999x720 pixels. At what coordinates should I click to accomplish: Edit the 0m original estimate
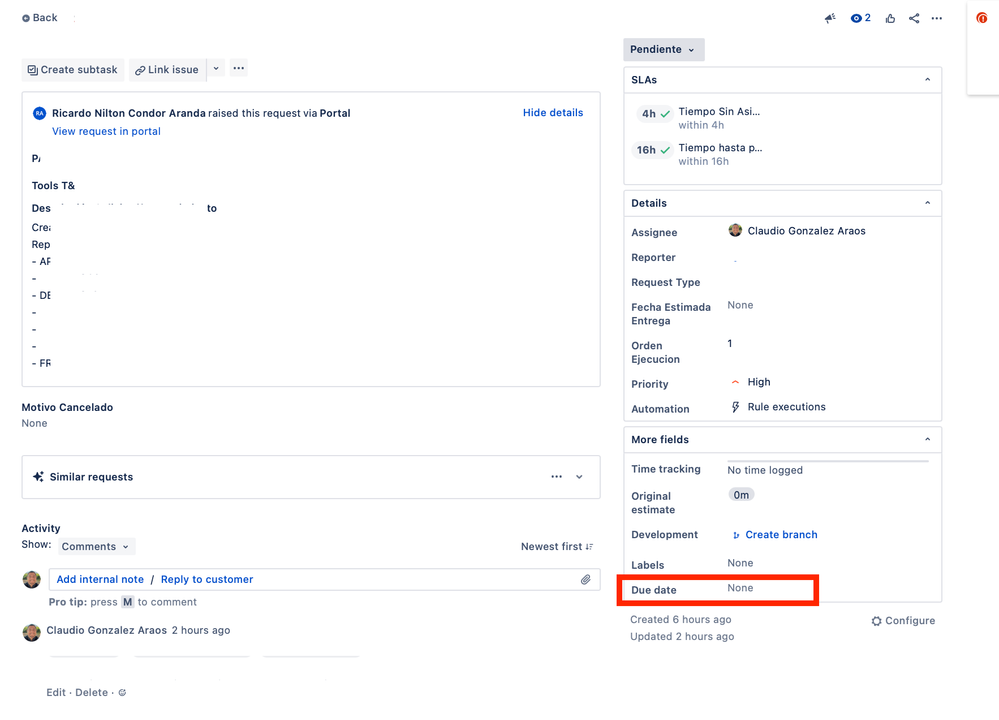(741, 495)
